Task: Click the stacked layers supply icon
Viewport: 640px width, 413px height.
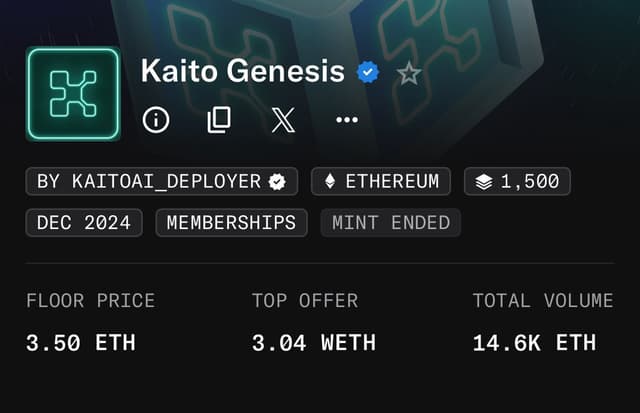Action: tap(484, 182)
